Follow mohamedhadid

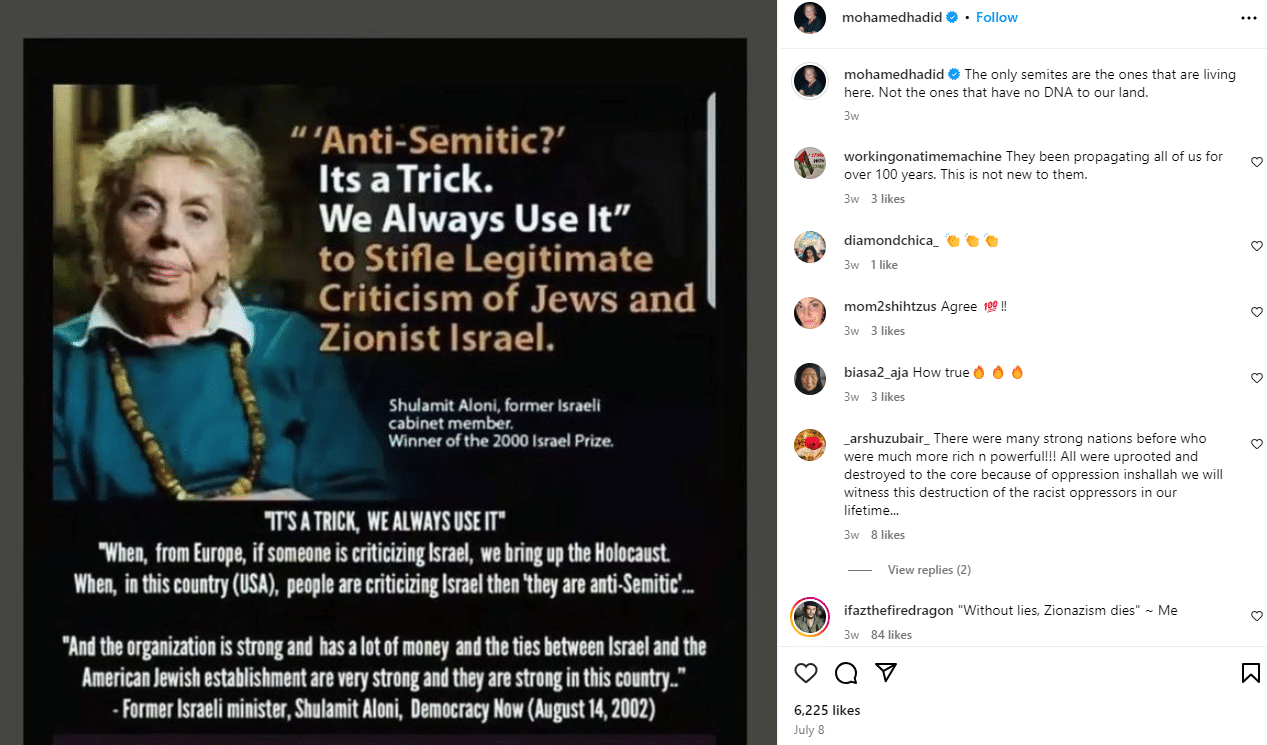(997, 17)
